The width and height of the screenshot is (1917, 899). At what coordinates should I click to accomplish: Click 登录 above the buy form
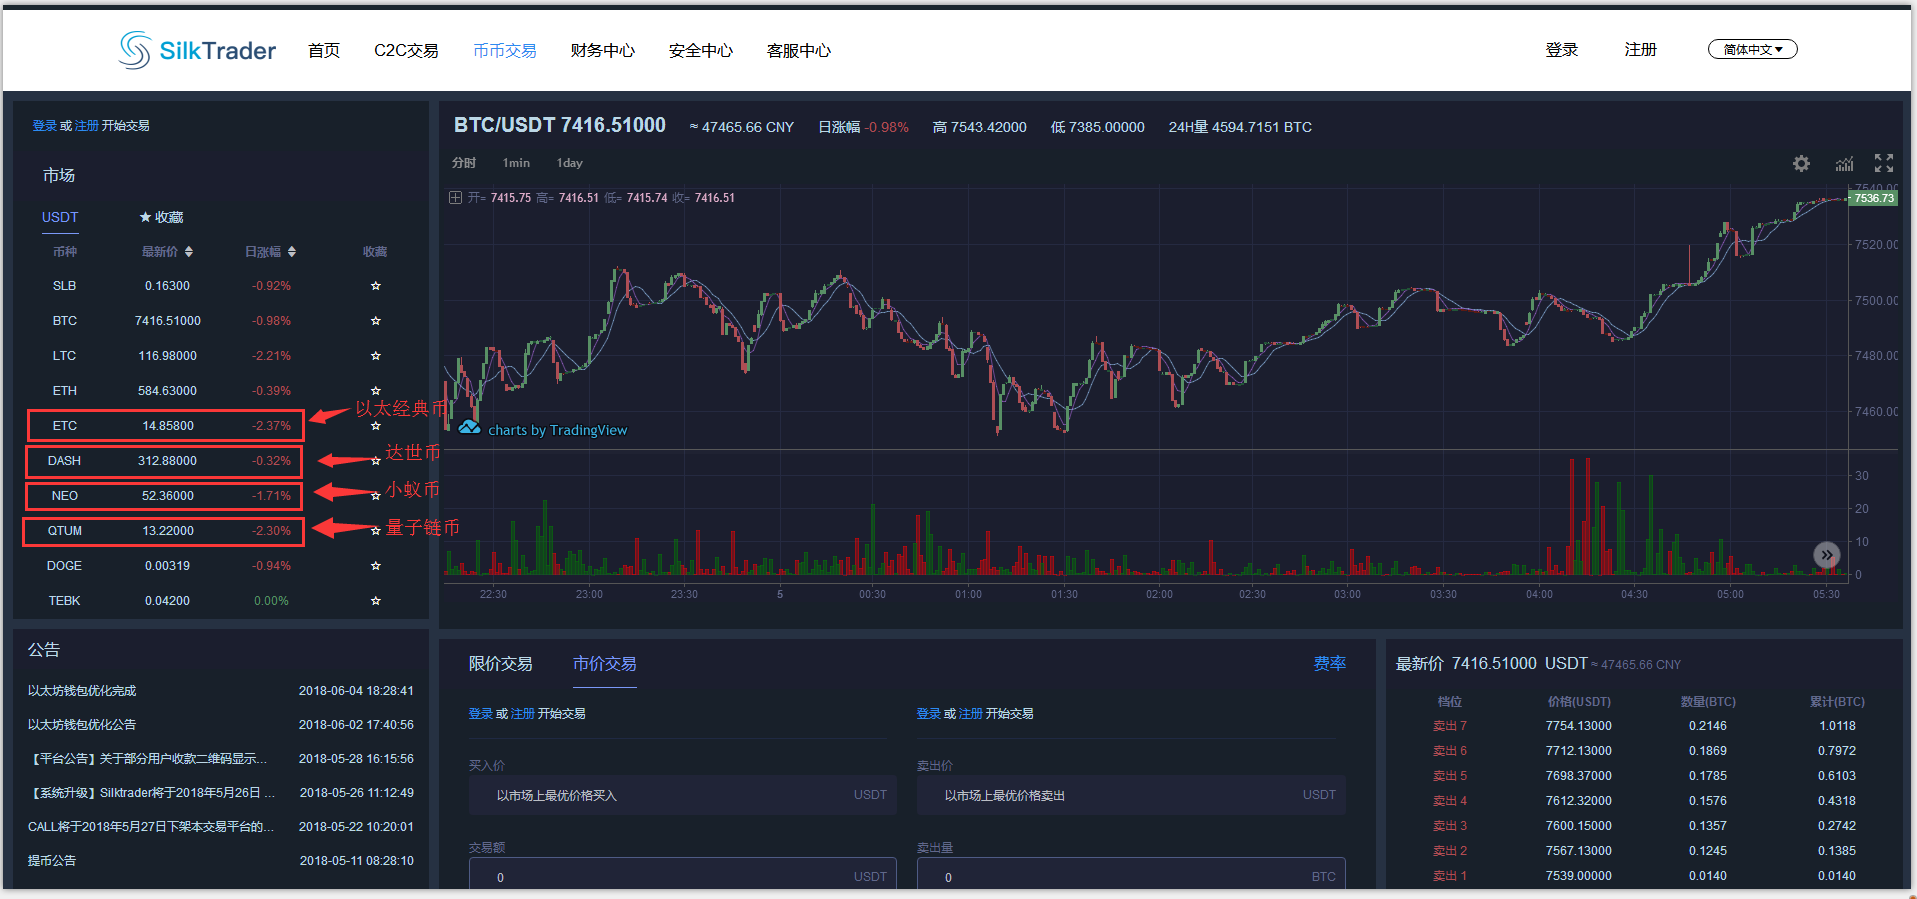pyautogui.click(x=481, y=714)
